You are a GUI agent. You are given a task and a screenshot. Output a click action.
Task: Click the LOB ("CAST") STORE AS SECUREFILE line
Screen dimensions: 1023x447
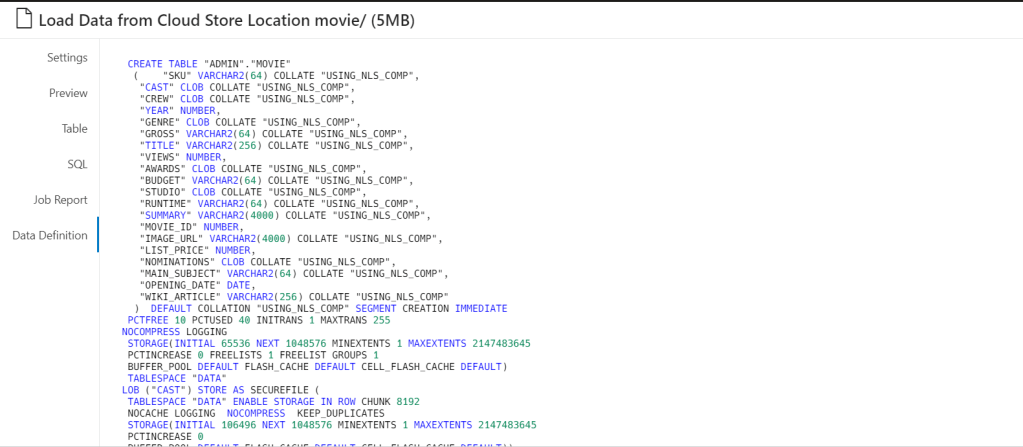218,390
